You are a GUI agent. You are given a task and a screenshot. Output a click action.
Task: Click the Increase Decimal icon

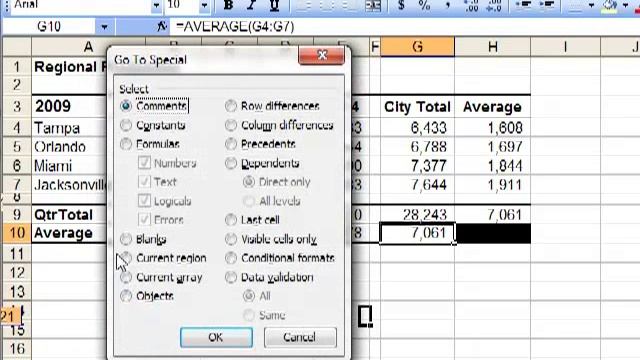(x=471, y=5)
